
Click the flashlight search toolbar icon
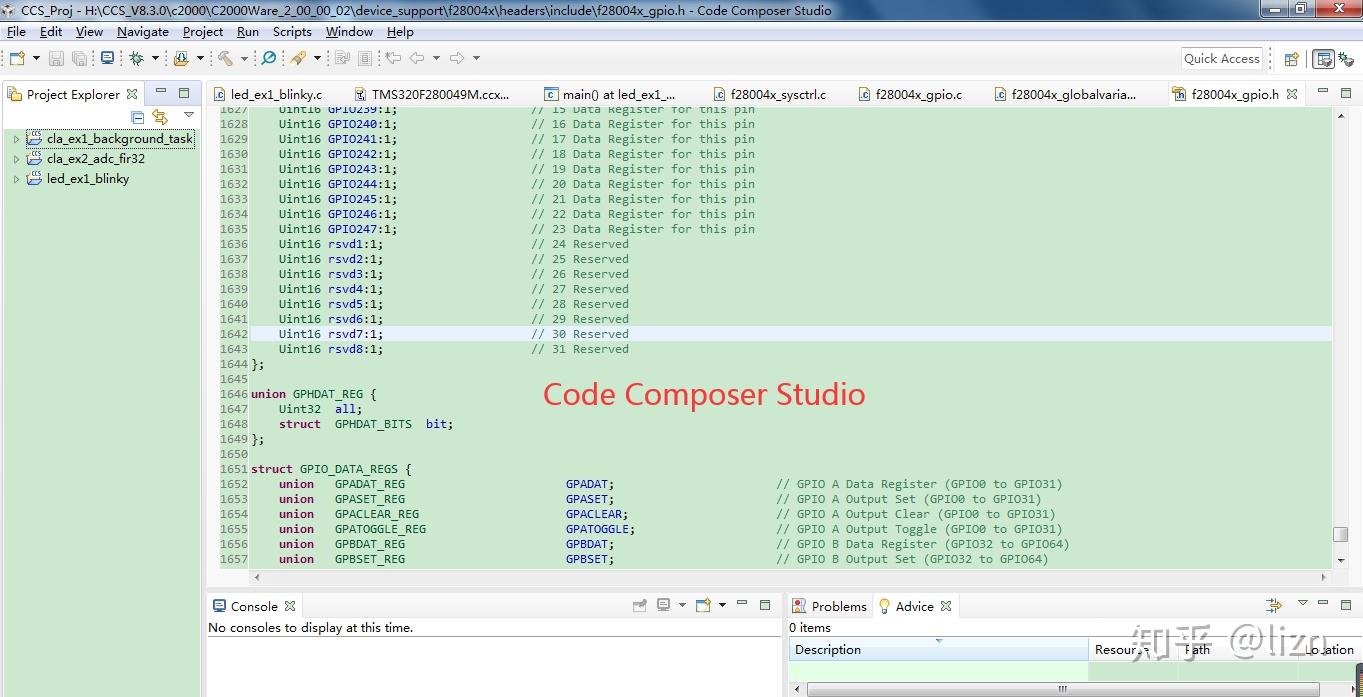[x=298, y=58]
